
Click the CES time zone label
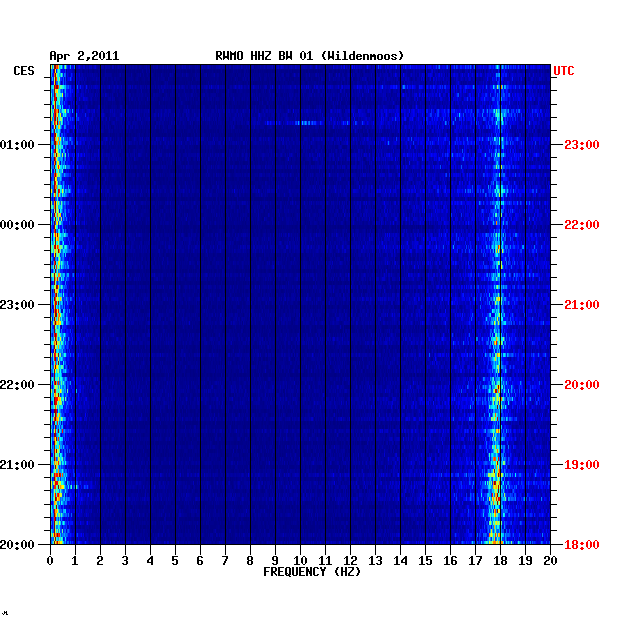click(x=24, y=71)
